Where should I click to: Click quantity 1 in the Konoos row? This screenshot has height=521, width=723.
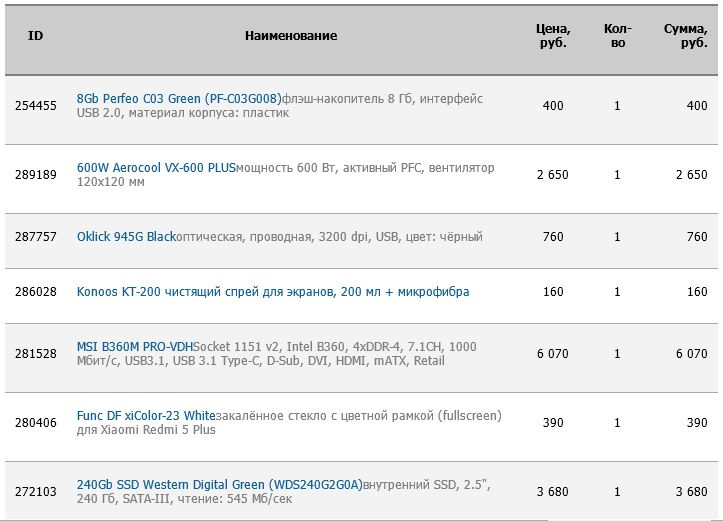(617, 292)
